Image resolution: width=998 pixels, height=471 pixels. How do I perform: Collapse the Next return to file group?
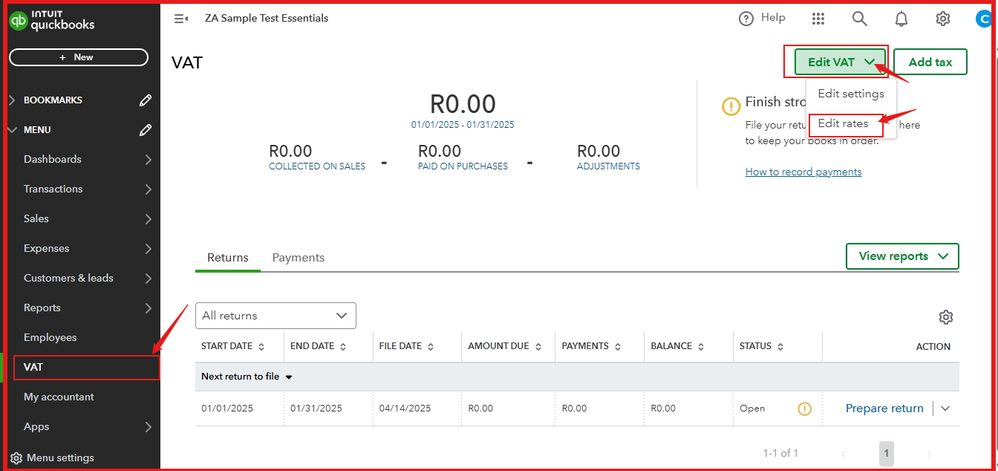pos(288,377)
